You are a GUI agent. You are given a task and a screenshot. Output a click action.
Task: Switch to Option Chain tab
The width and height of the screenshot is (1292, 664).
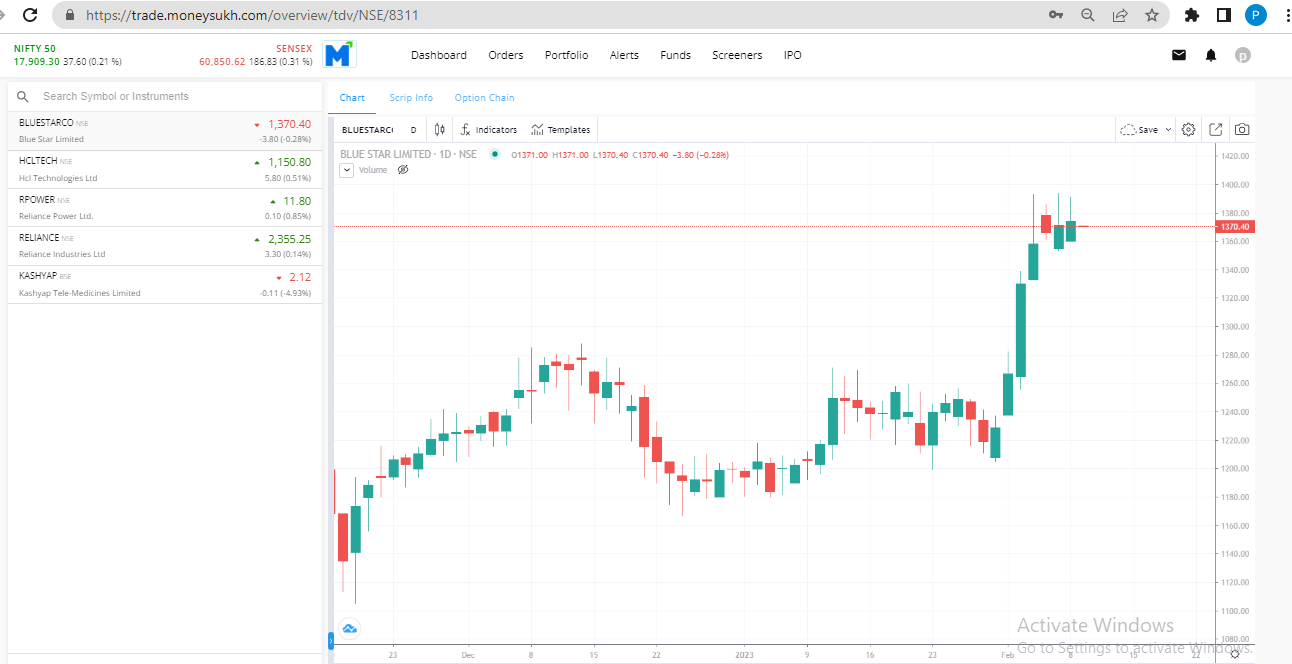pos(484,97)
